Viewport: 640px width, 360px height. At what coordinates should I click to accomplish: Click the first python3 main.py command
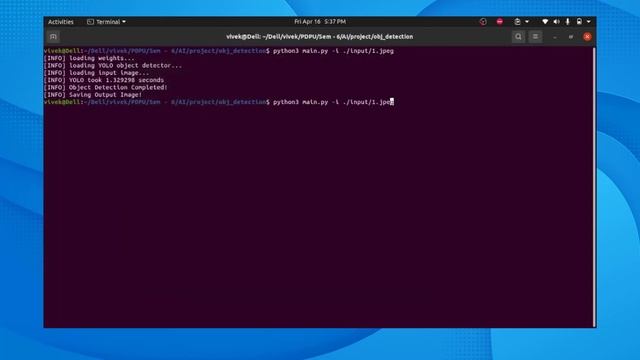click(333, 51)
